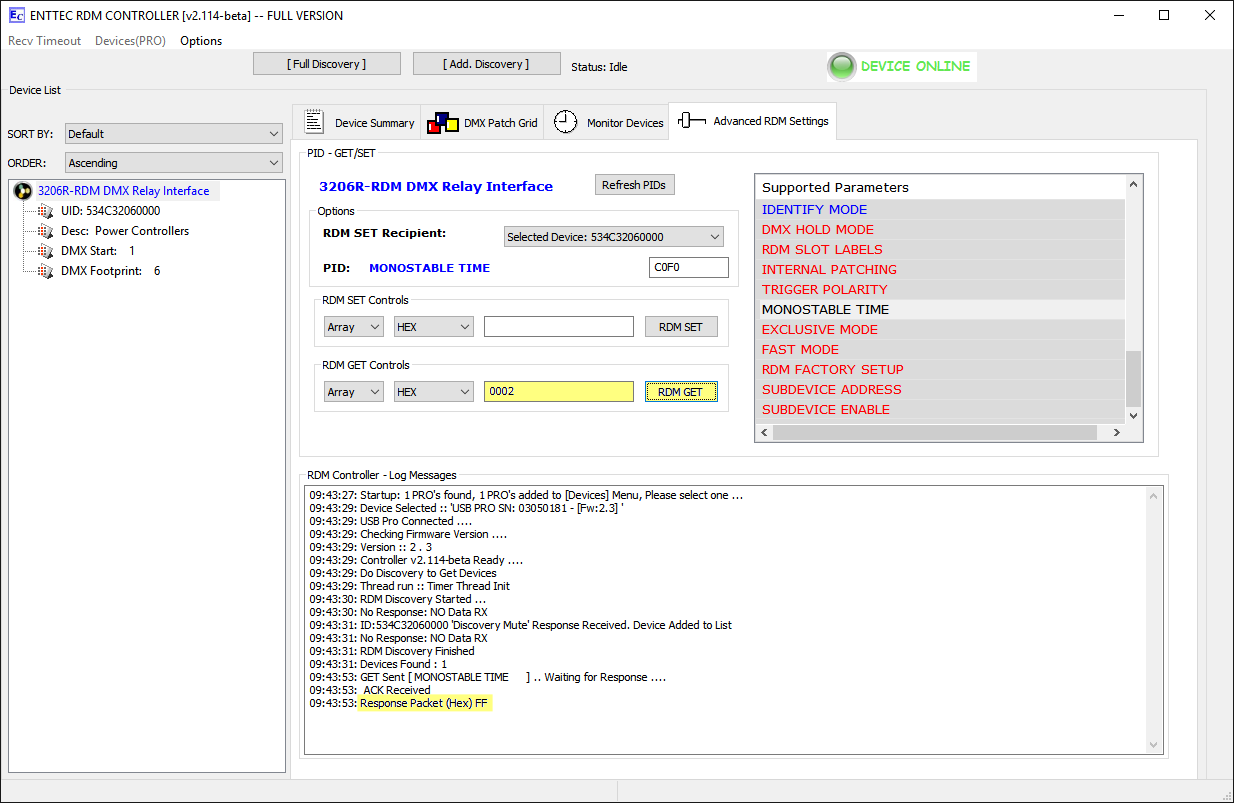Click the icon beside DMX Footprint
The width and height of the screenshot is (1234, 803).
click(45, 271)
